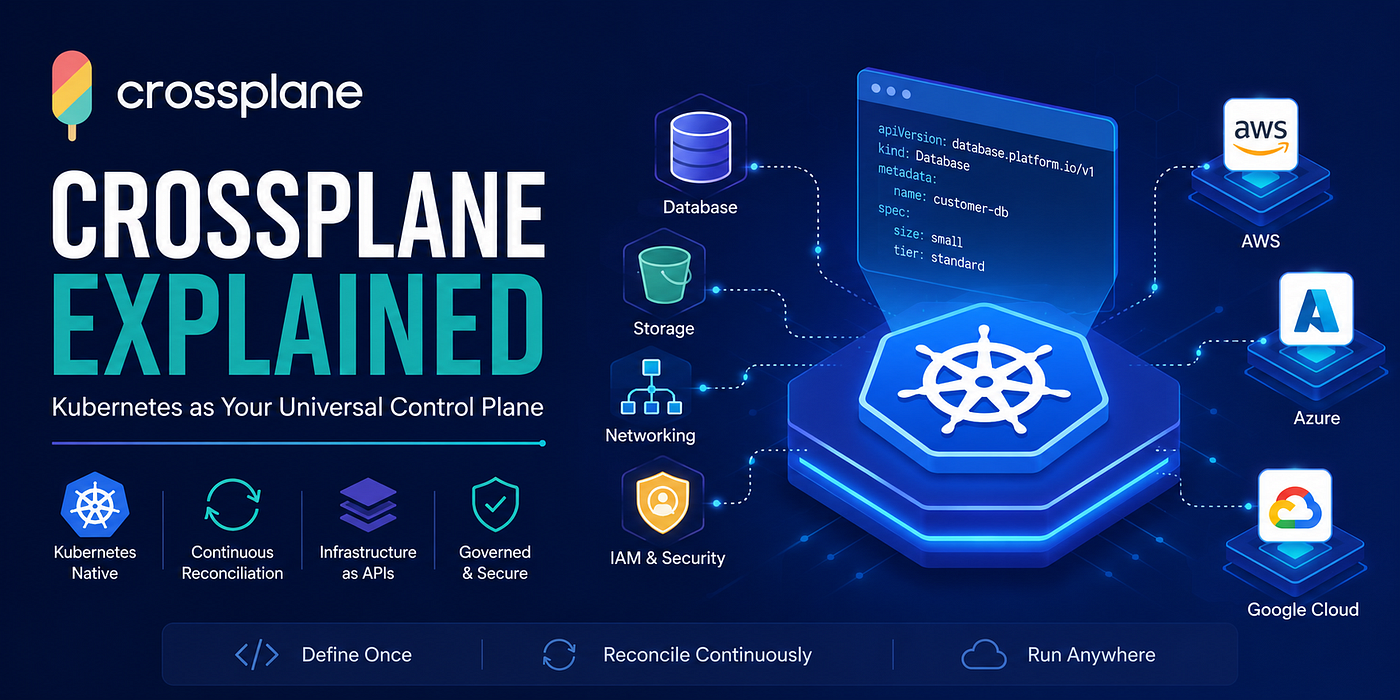Click the 'Database' label under cylinder
This screenshot has height=700, width=1400.
click(x=700, y=208)
